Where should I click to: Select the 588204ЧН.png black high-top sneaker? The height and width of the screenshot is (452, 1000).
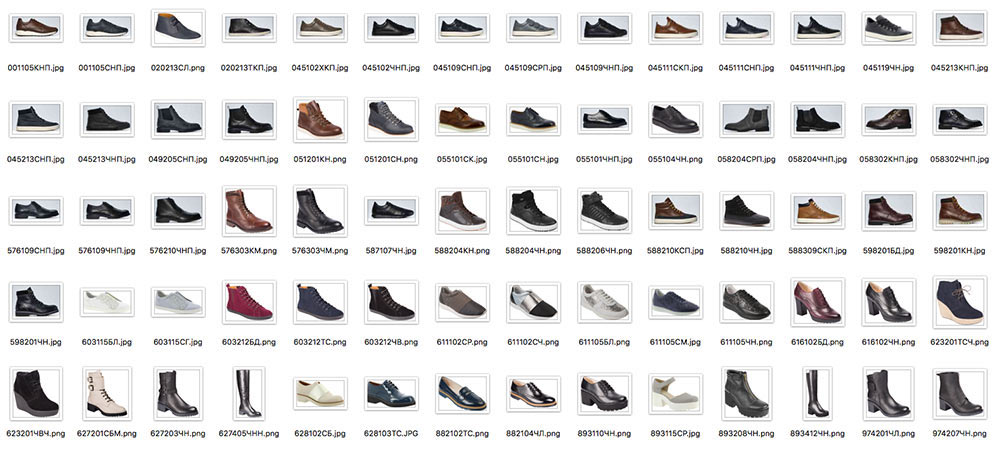[x=533, y=210]
